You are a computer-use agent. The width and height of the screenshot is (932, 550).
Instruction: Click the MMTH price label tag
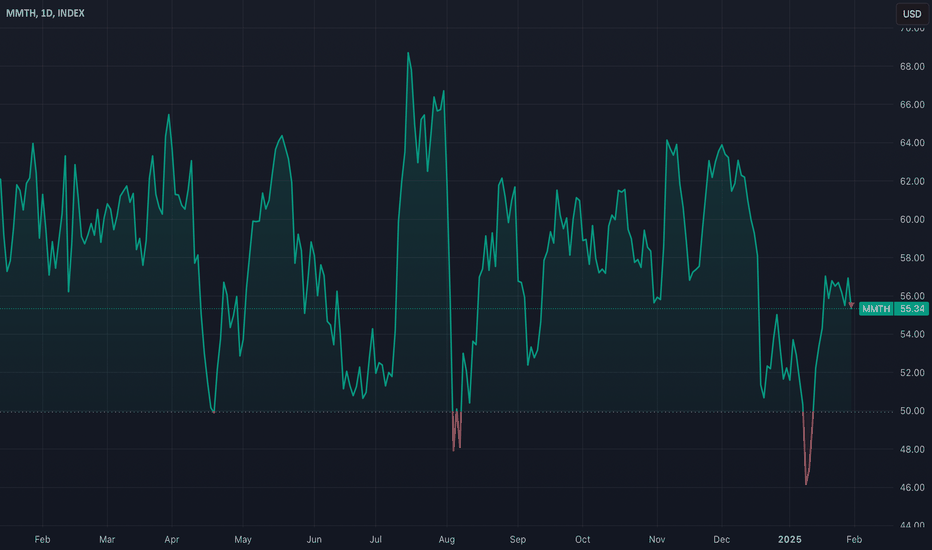(876, 309)
